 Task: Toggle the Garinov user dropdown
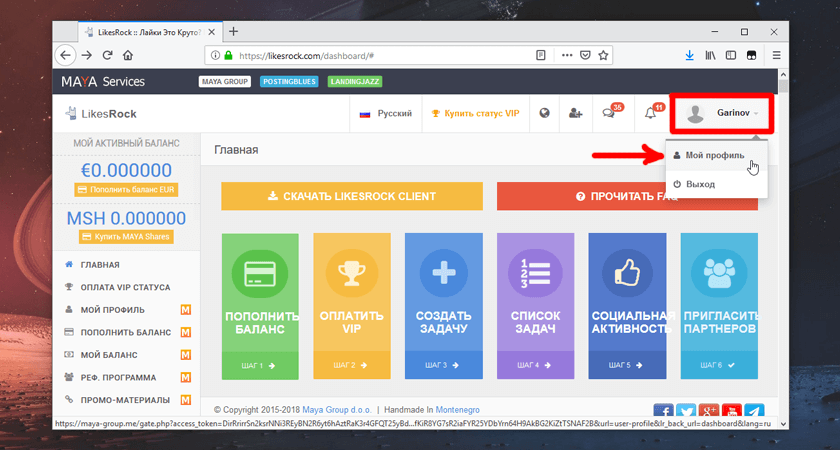tap(721, 114)
